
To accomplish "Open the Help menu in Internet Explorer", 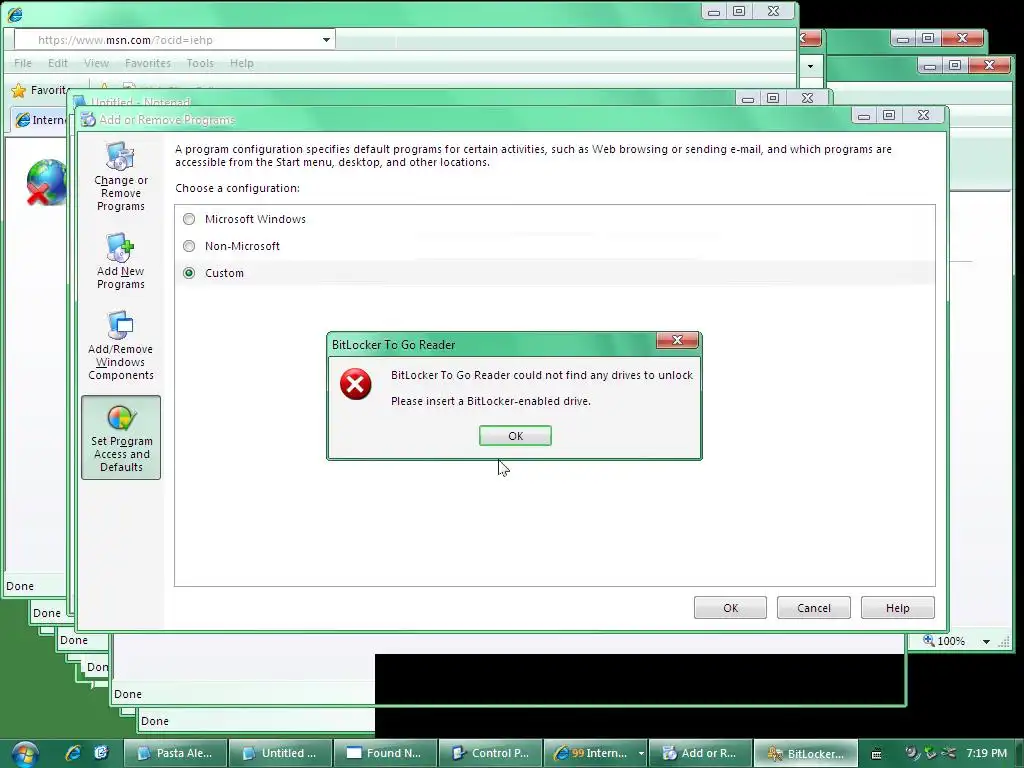I will pos(242,63).
